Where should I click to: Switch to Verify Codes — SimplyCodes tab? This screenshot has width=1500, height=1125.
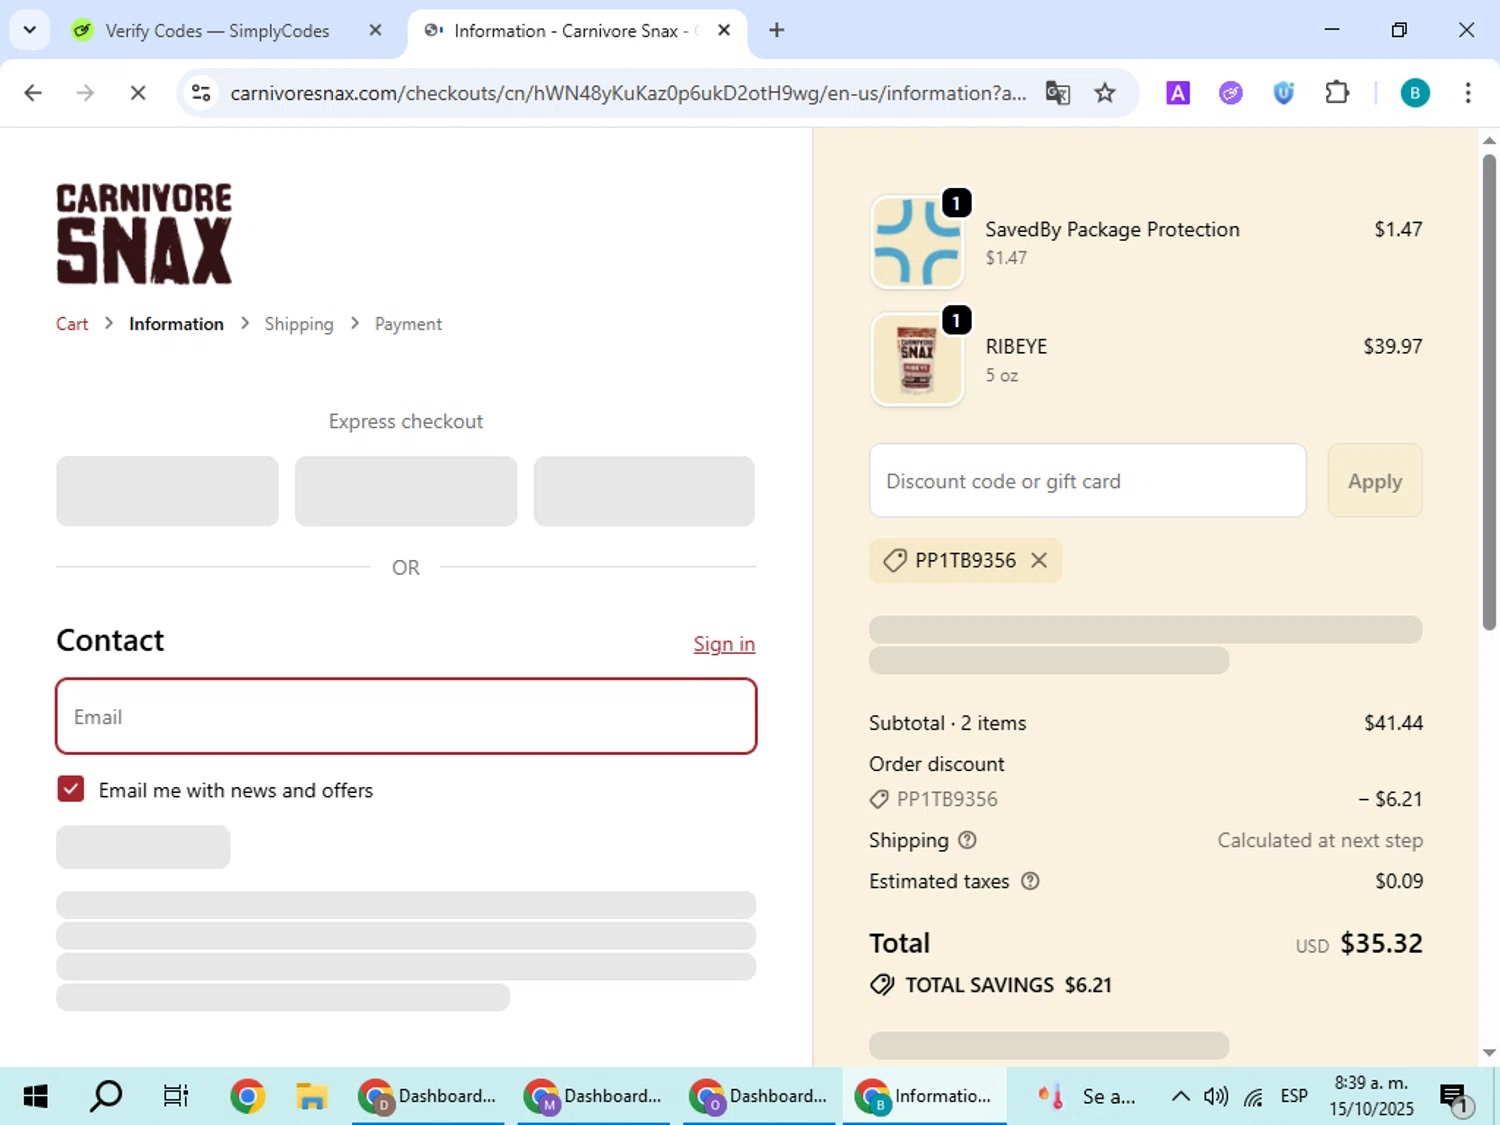(x=217, y=31)
